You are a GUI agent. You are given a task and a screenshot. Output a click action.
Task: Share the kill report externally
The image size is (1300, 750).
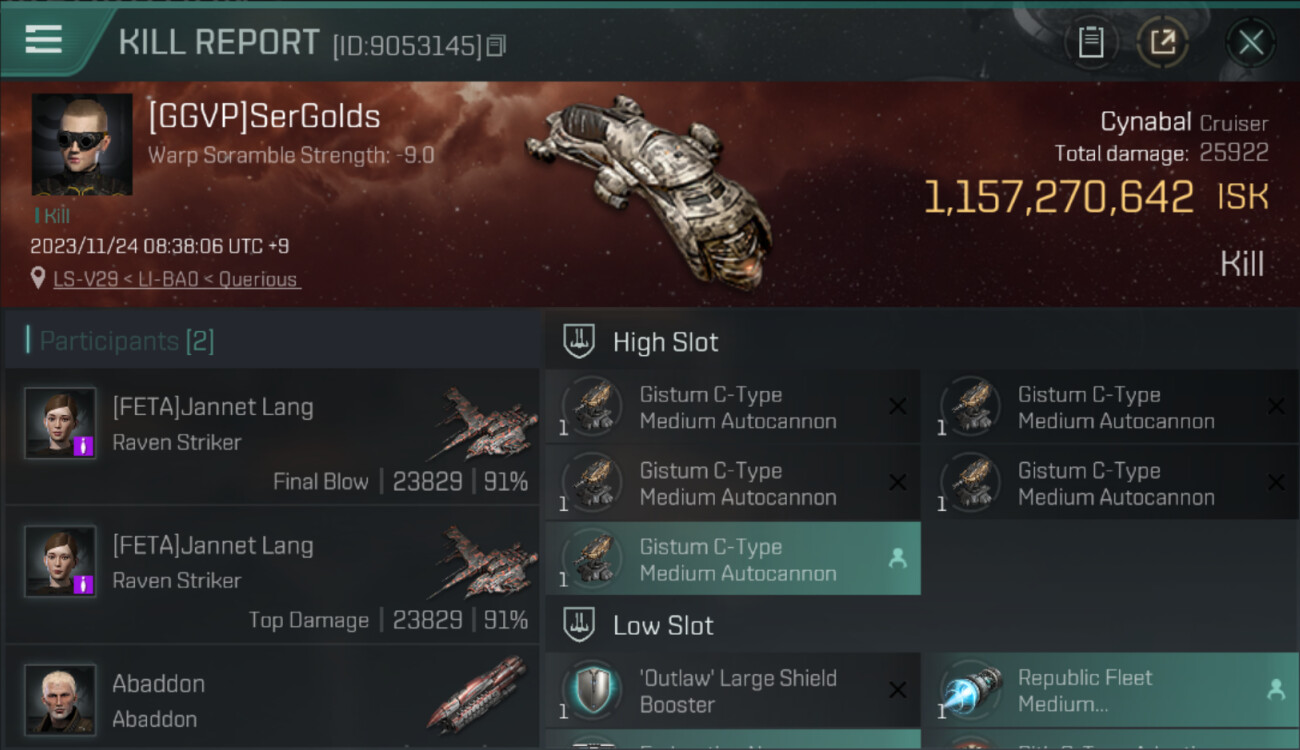point(1162,42)
